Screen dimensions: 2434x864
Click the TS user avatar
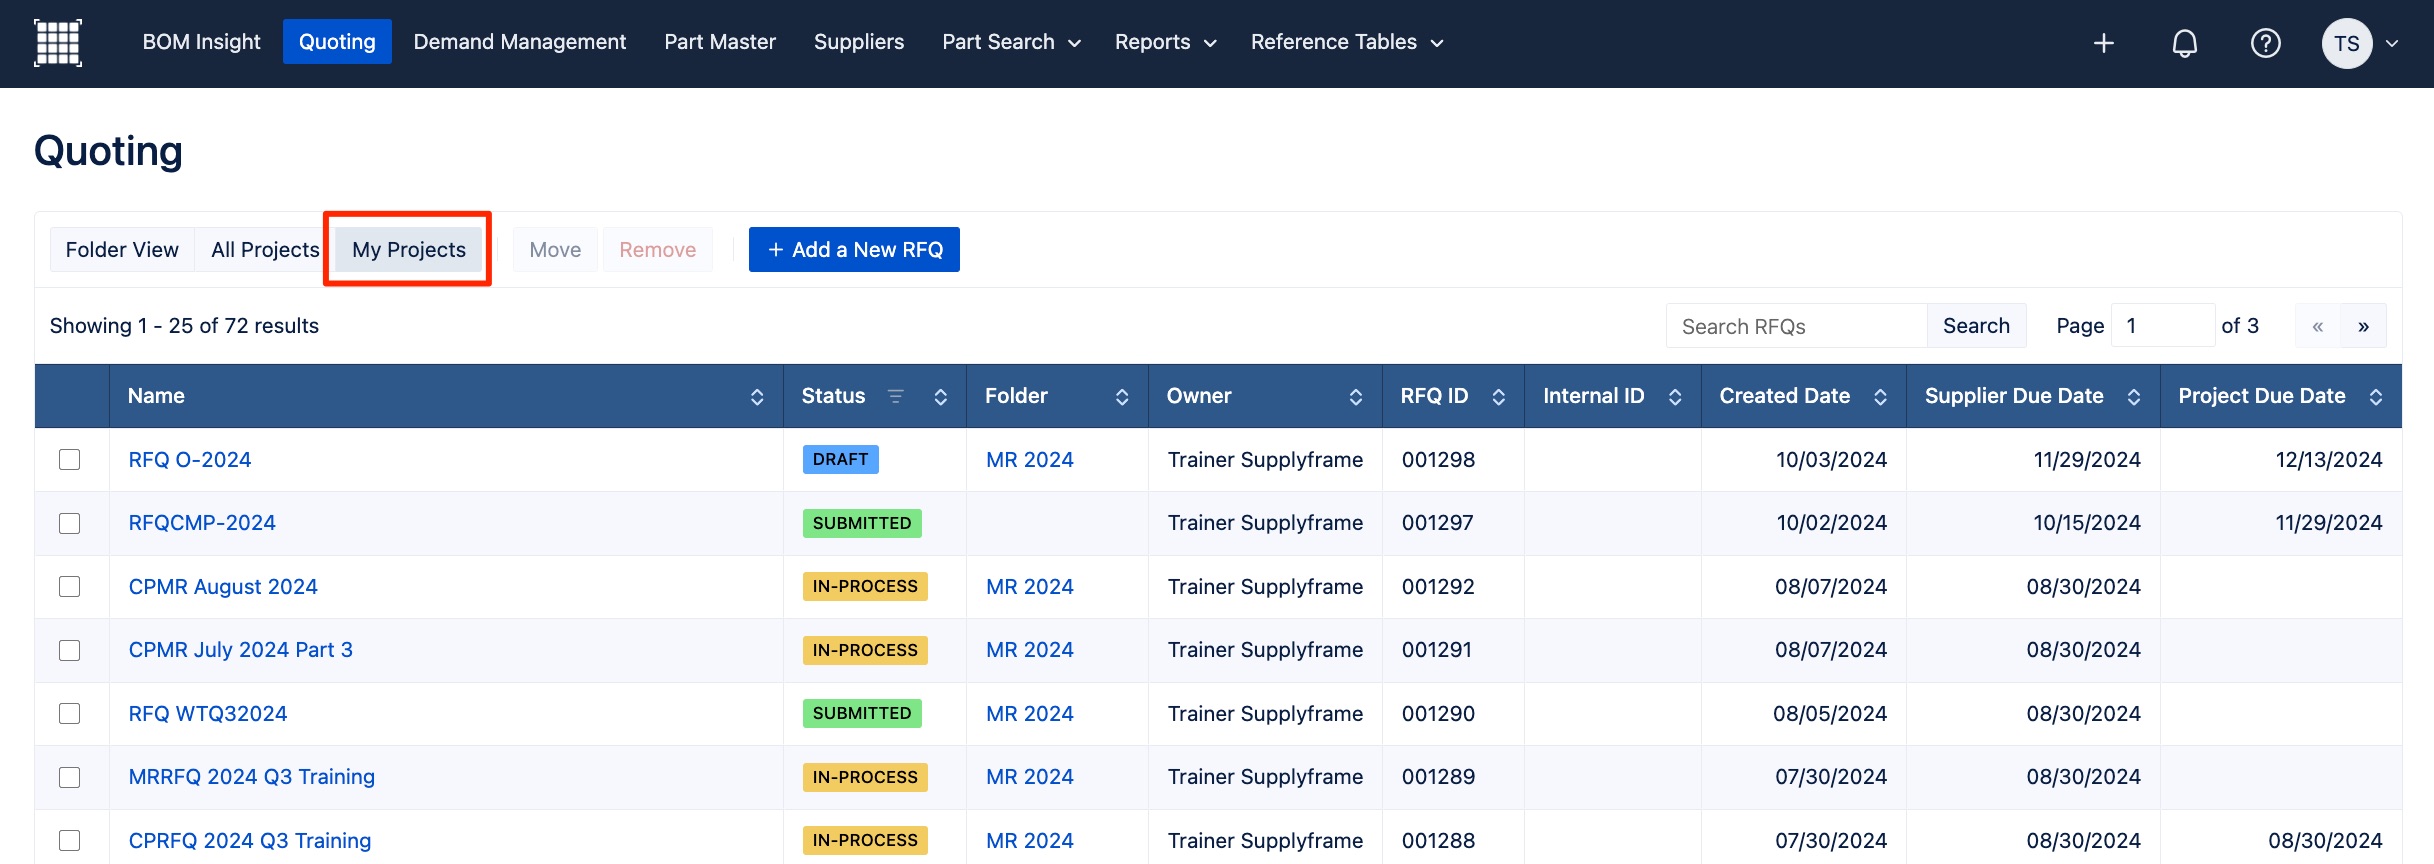2347,43
